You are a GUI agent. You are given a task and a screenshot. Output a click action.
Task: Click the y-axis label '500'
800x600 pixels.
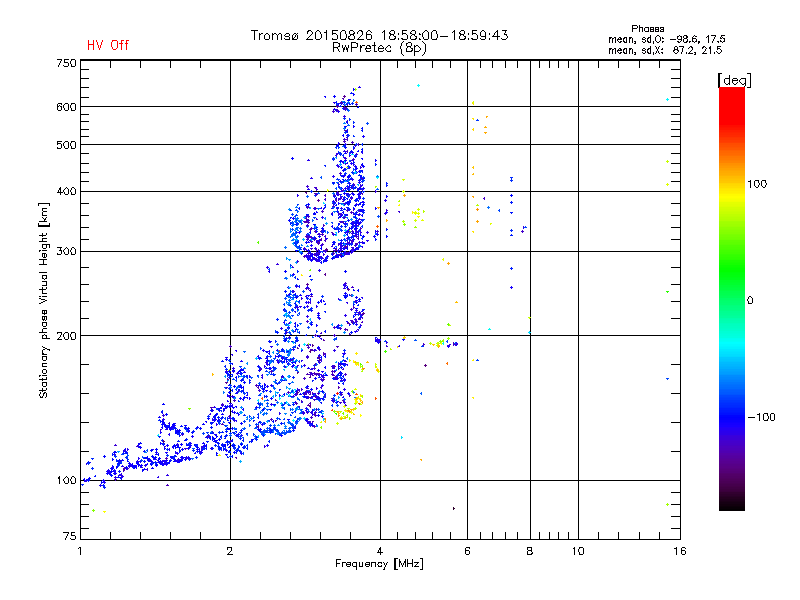pyautogui.click(x=66, y=145)
